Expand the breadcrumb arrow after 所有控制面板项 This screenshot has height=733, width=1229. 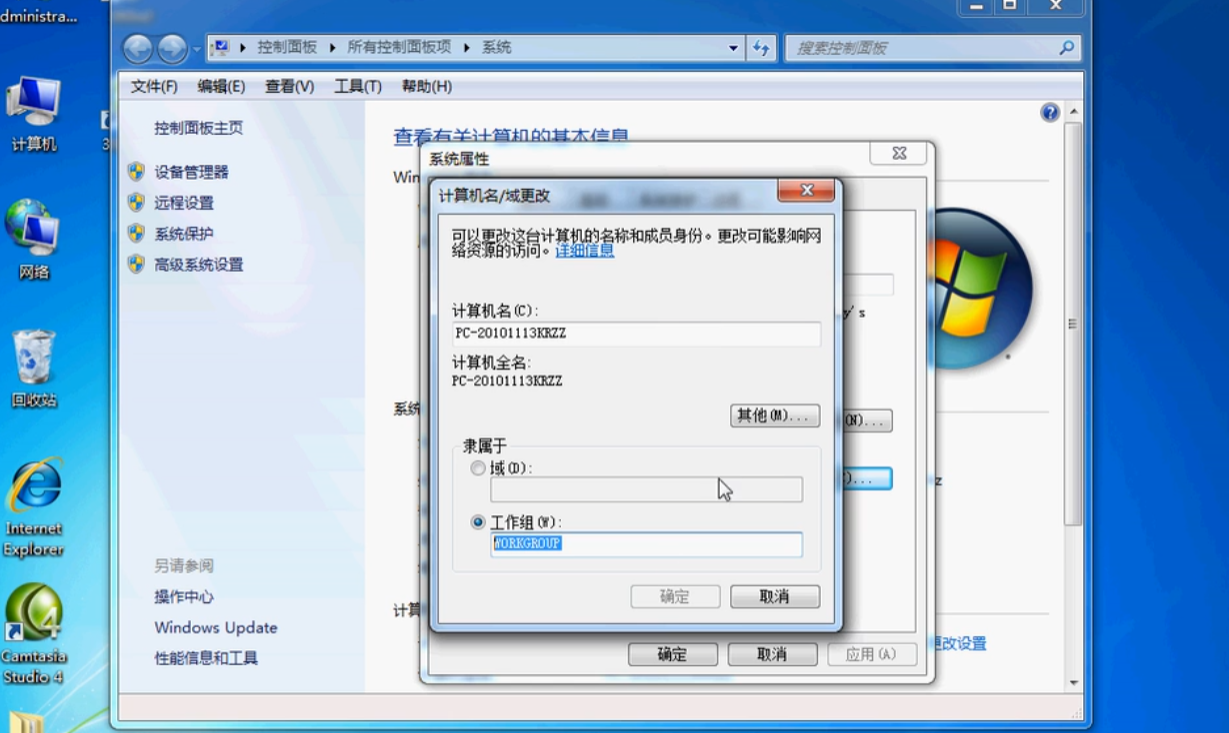pos(467,47)
